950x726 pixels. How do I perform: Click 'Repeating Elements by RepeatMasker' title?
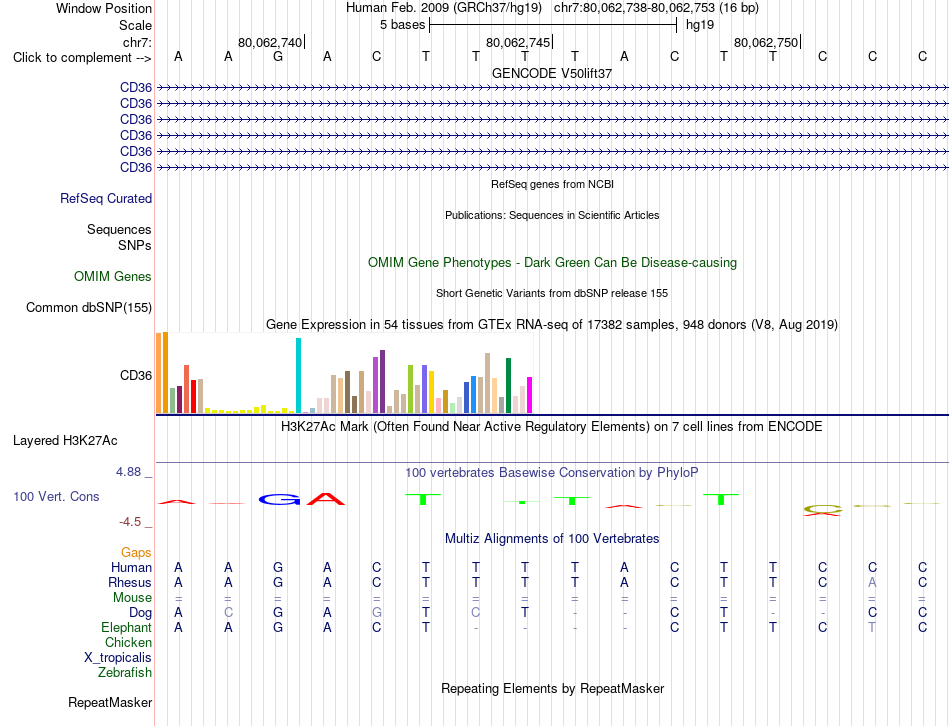pyautogui.click(x=553, y=689)
